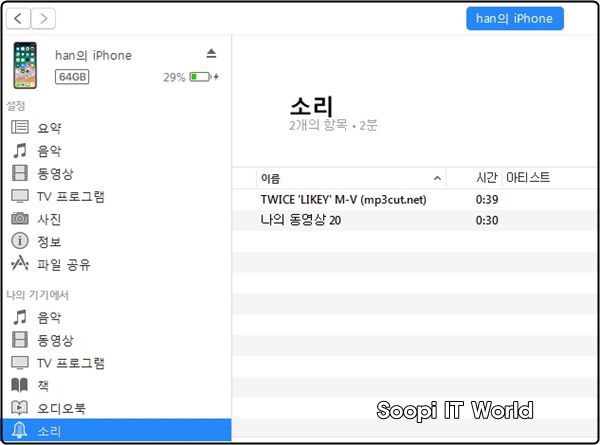
Task: Select the 나의 동영상 20 row
Action: 416,220
